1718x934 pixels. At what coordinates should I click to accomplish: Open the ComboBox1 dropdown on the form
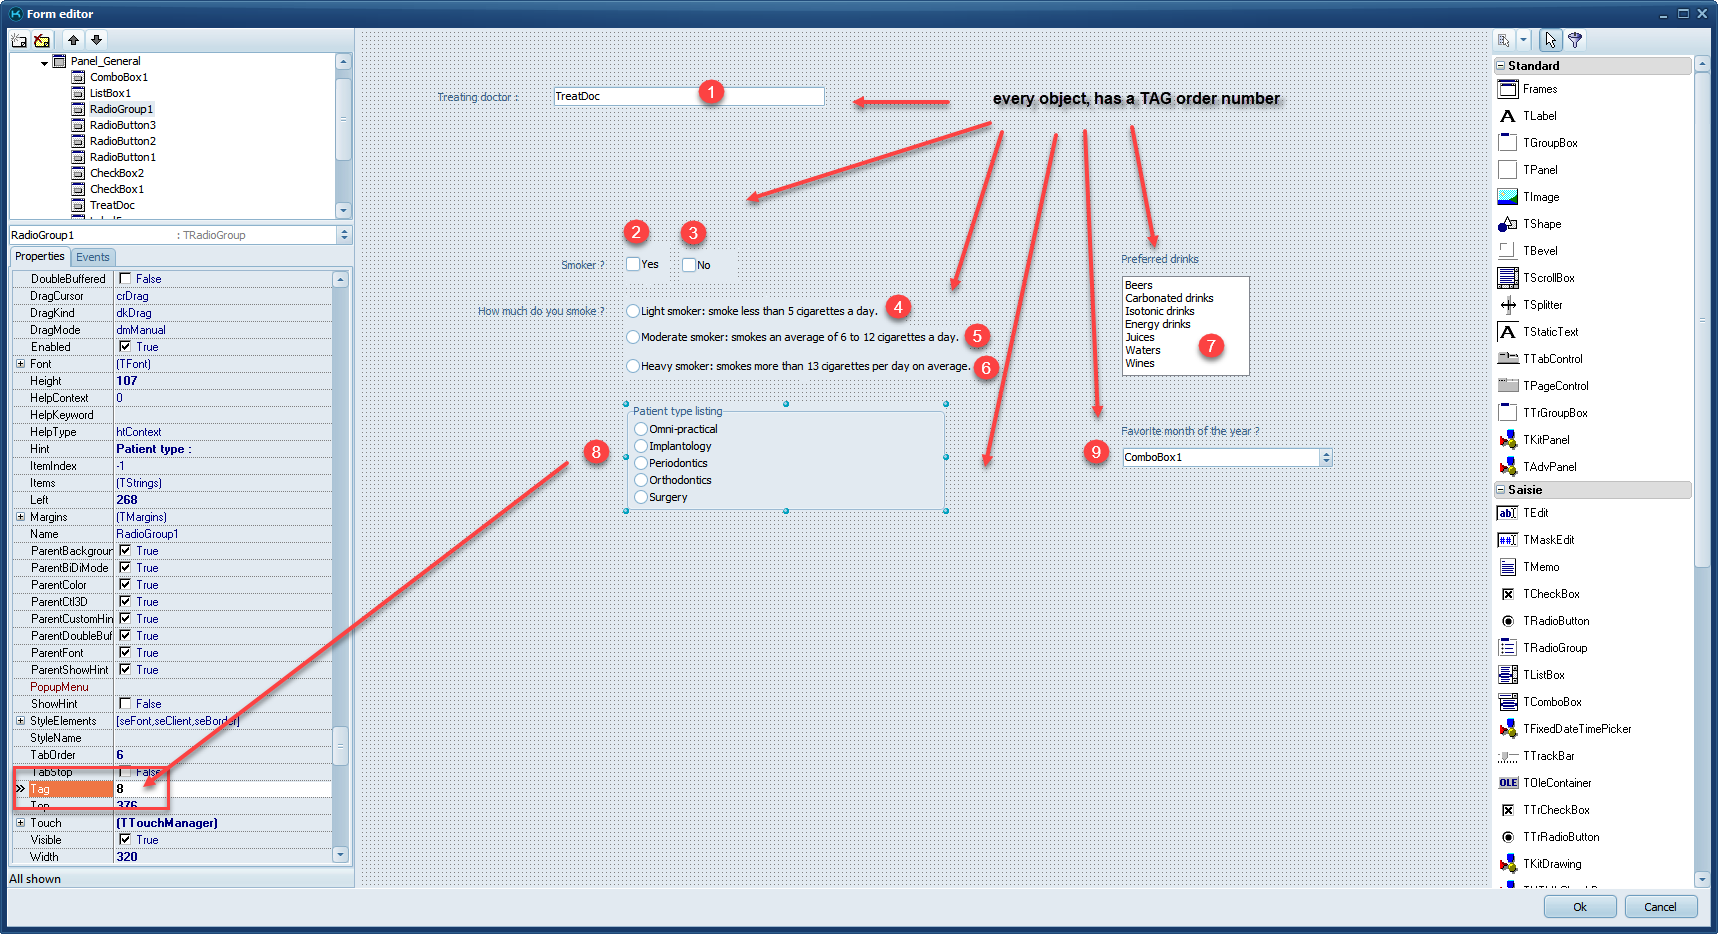tap(1325, 457)
